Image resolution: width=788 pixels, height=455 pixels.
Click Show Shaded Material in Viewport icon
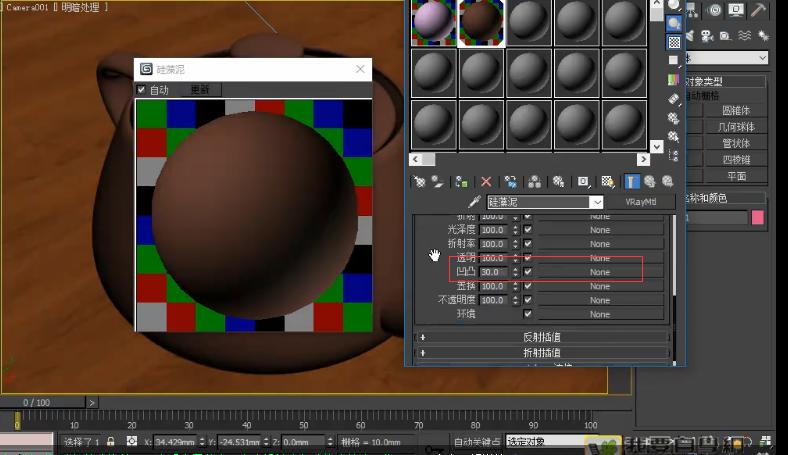pyautogui.click(x=607, y=182)
